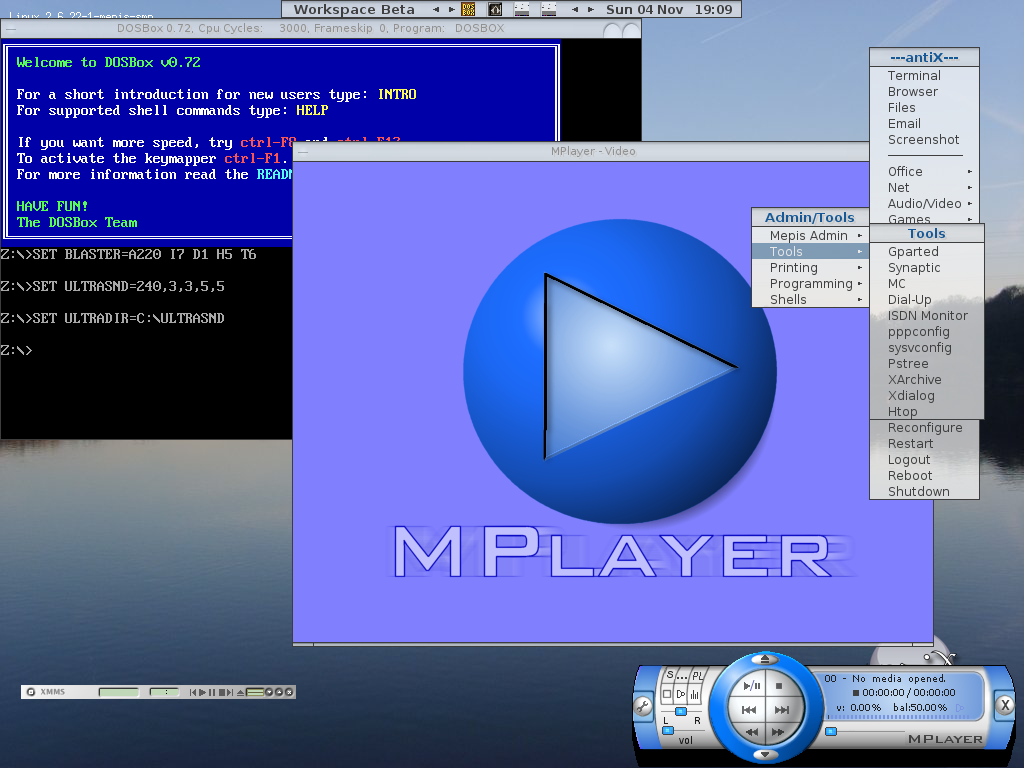Open MPlayer preferences via wrench icon

[x=643, y=707]
